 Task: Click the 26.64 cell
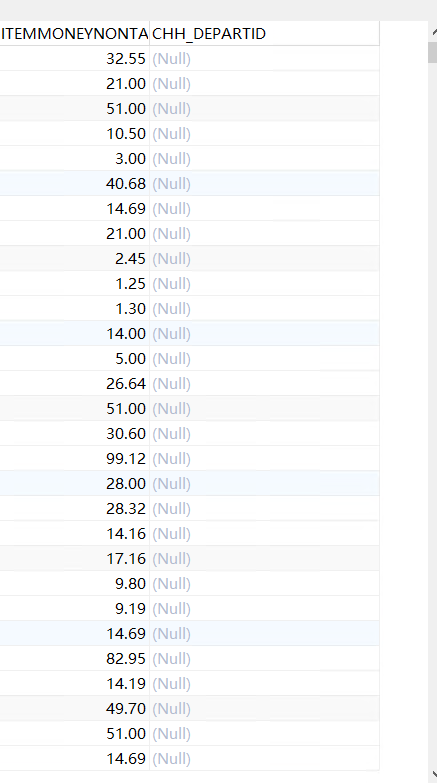coord(74,384)
